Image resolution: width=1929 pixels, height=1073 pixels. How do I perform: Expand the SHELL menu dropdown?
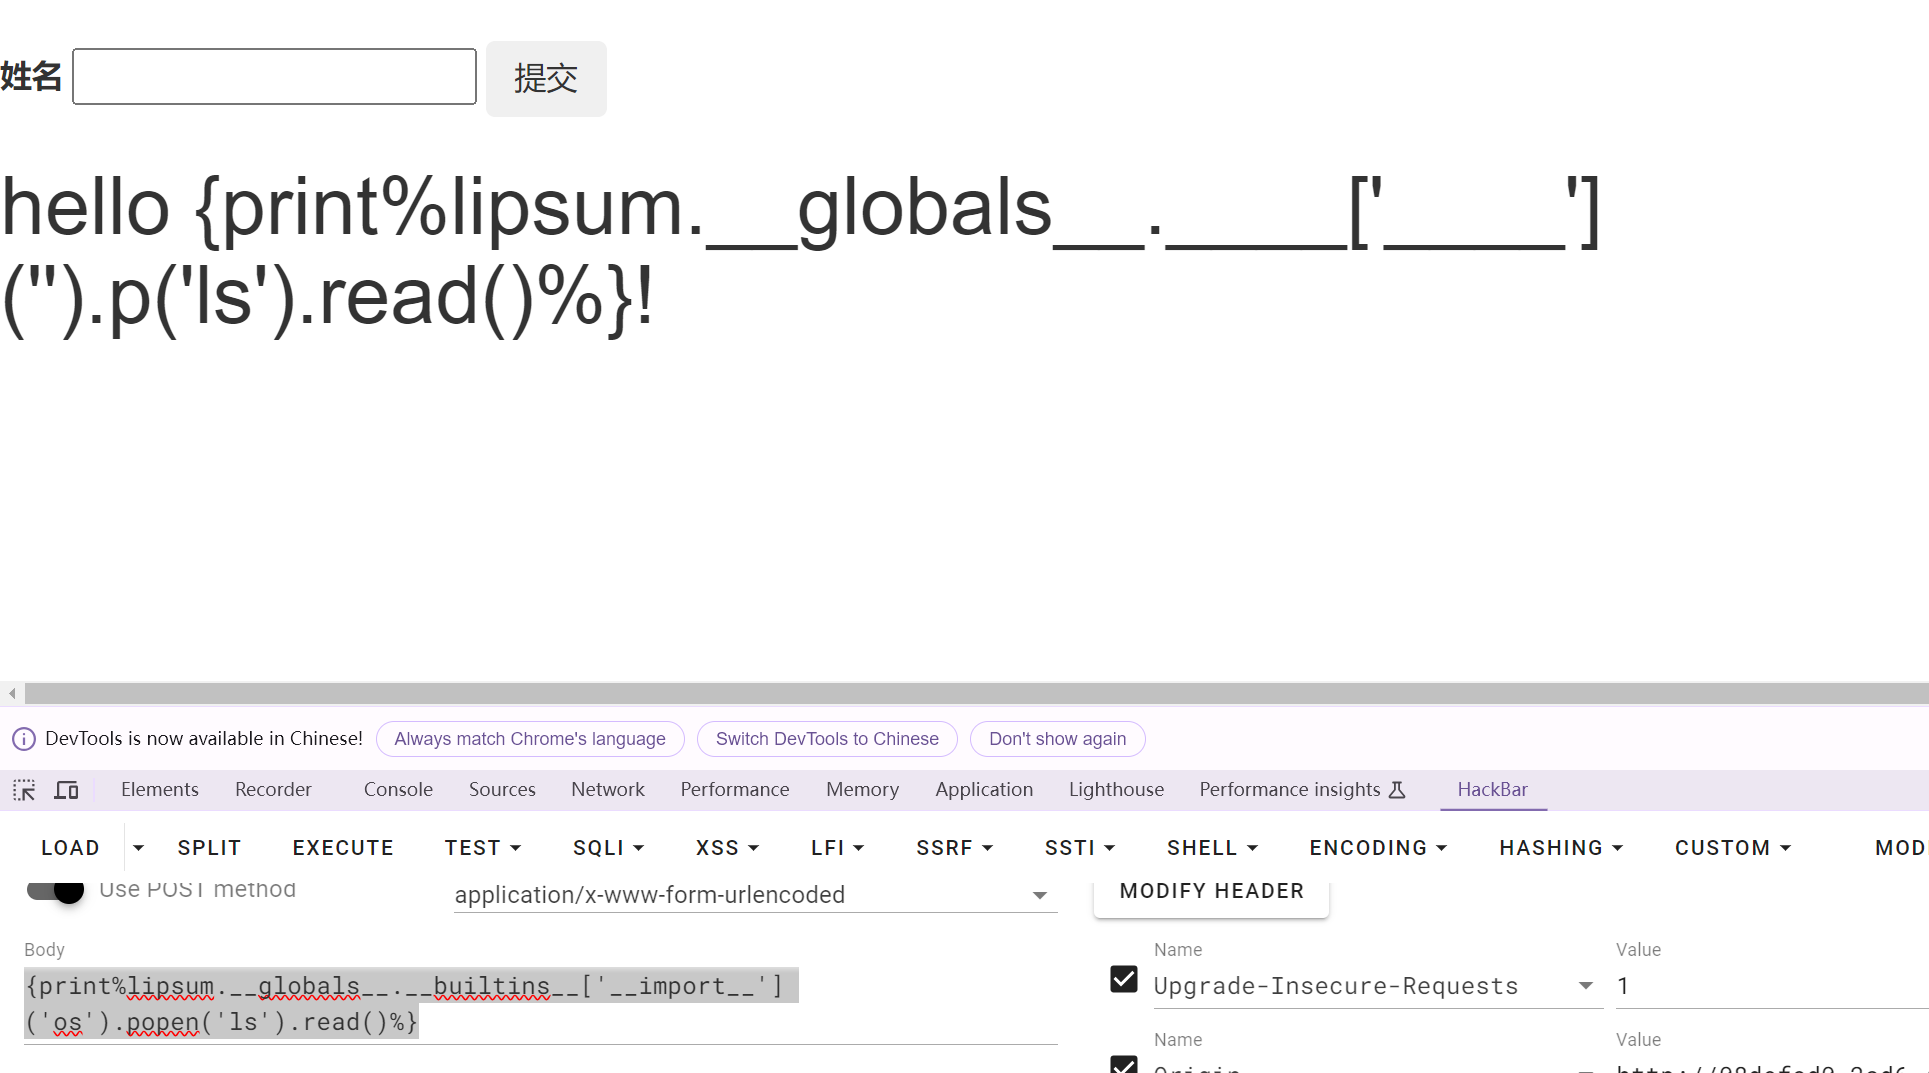(x=1212, y=848)
